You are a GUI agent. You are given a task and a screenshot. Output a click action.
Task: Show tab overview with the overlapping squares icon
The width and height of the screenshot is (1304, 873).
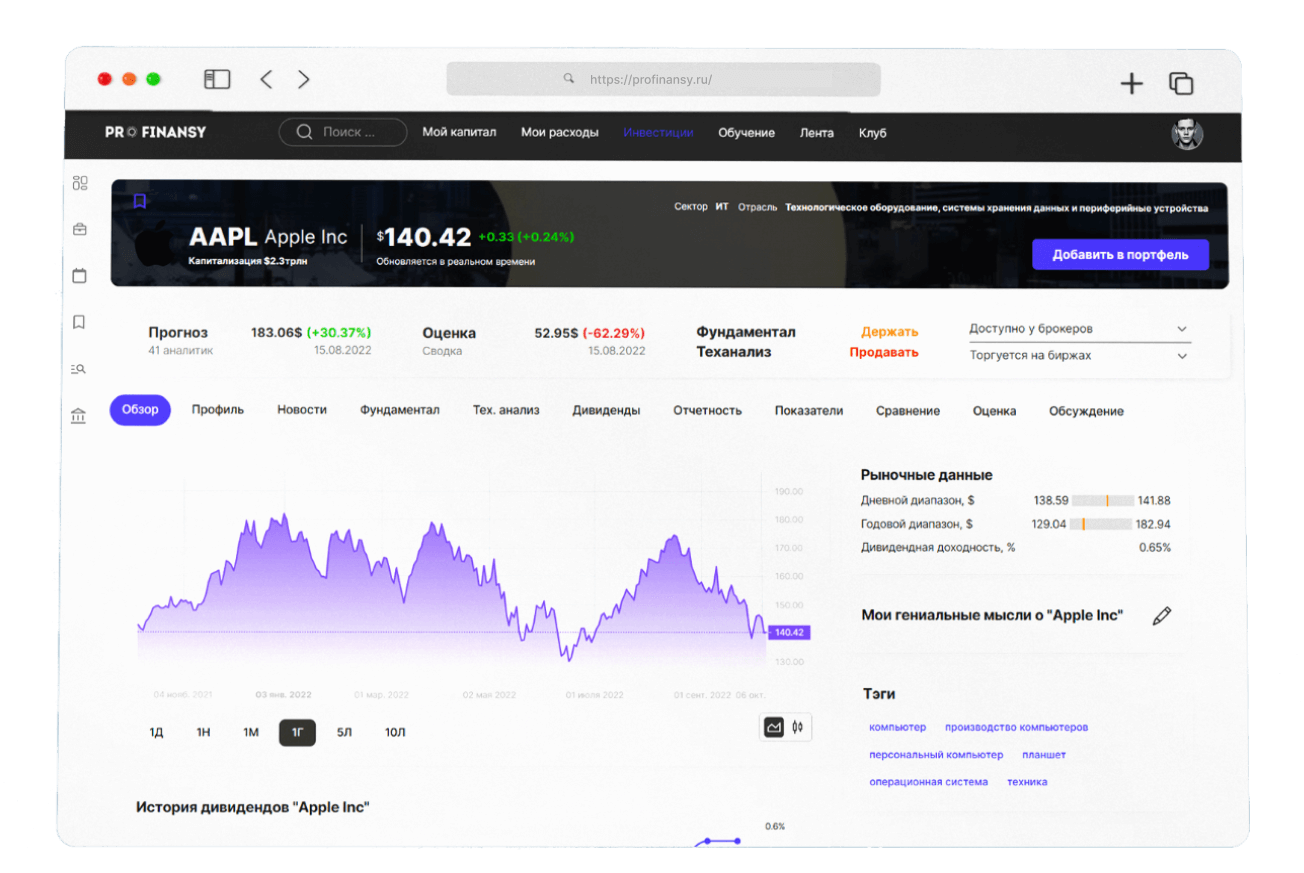(x=1181, y=84)
